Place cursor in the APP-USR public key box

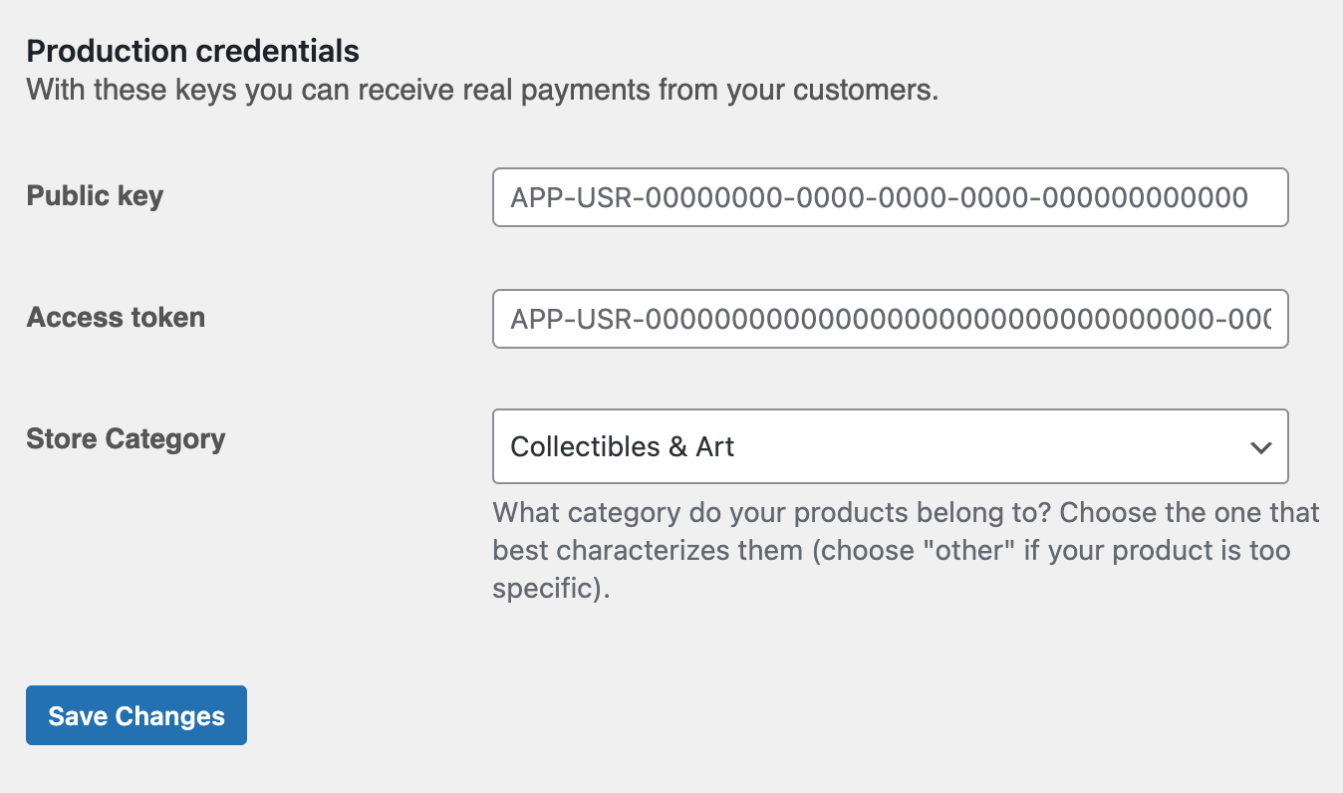(x=890, y=197)
